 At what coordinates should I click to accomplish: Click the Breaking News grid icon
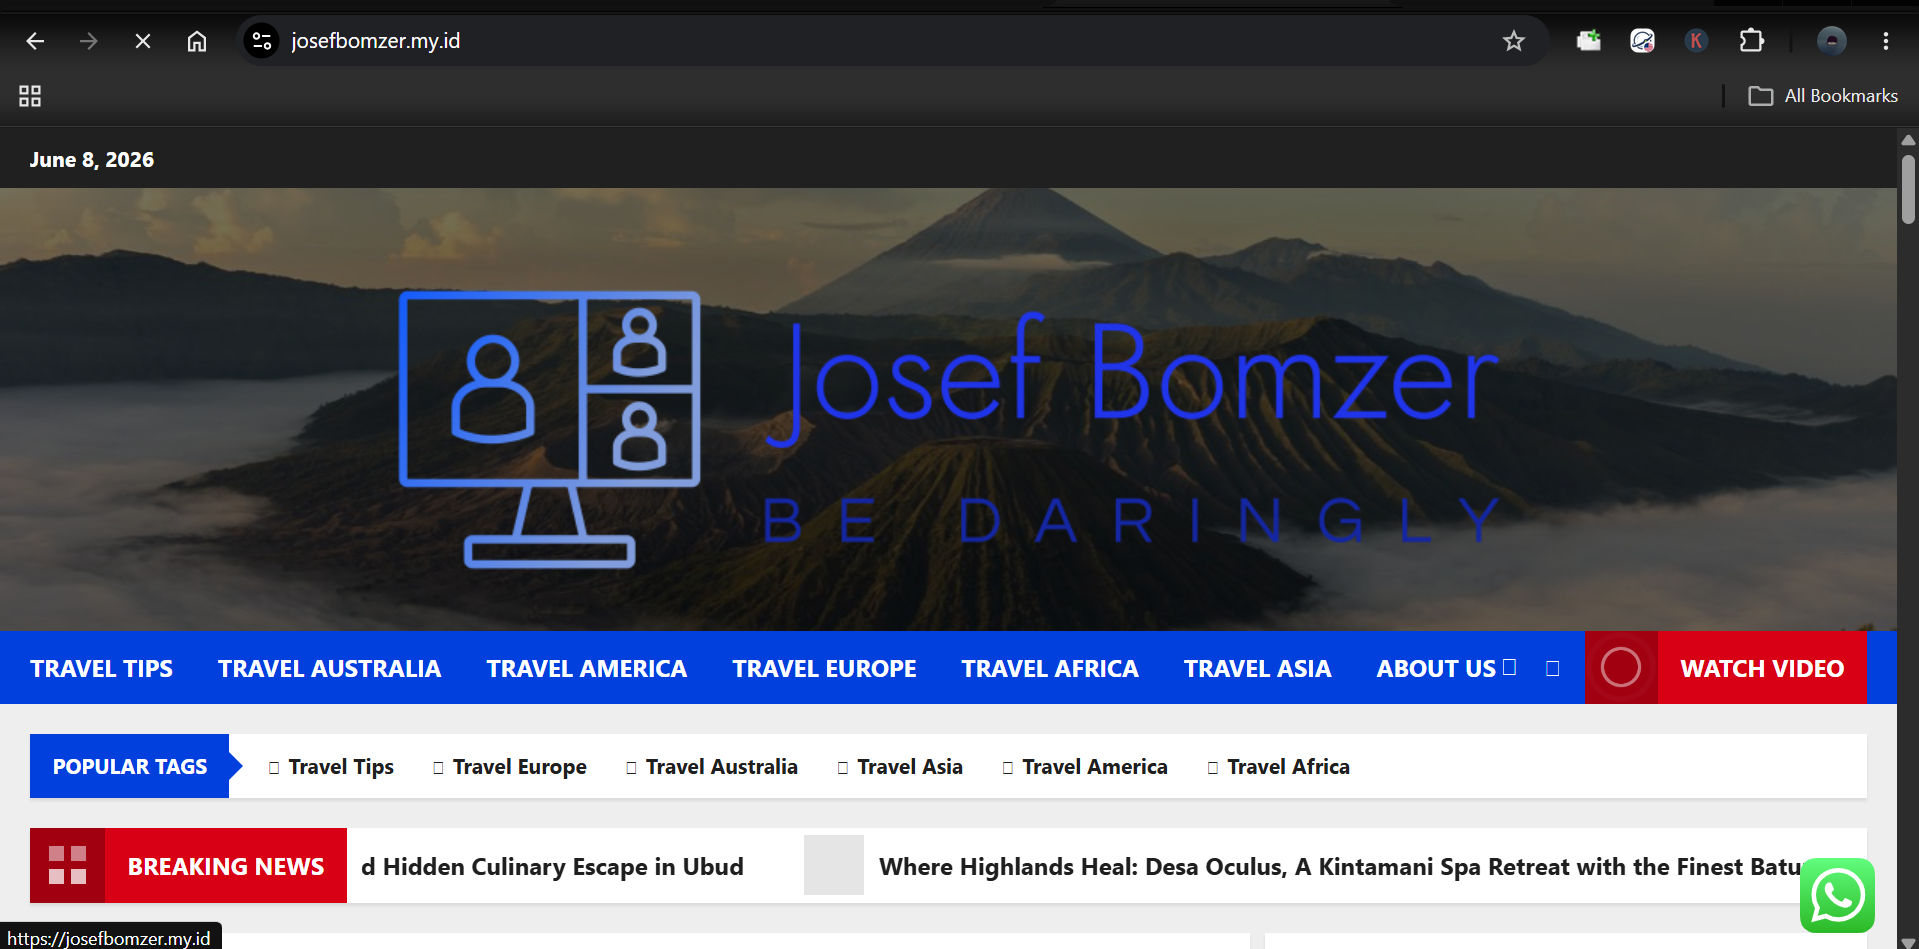pos(67,866)
